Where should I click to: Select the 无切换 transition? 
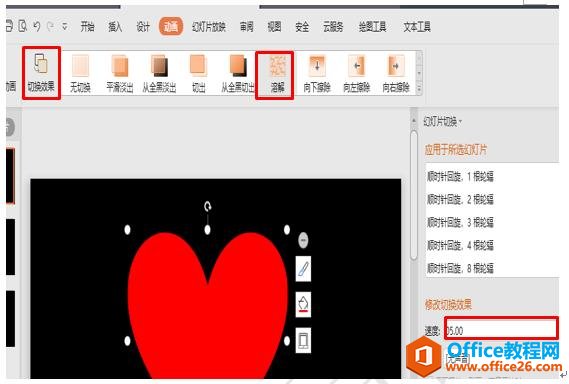point(80,73)
